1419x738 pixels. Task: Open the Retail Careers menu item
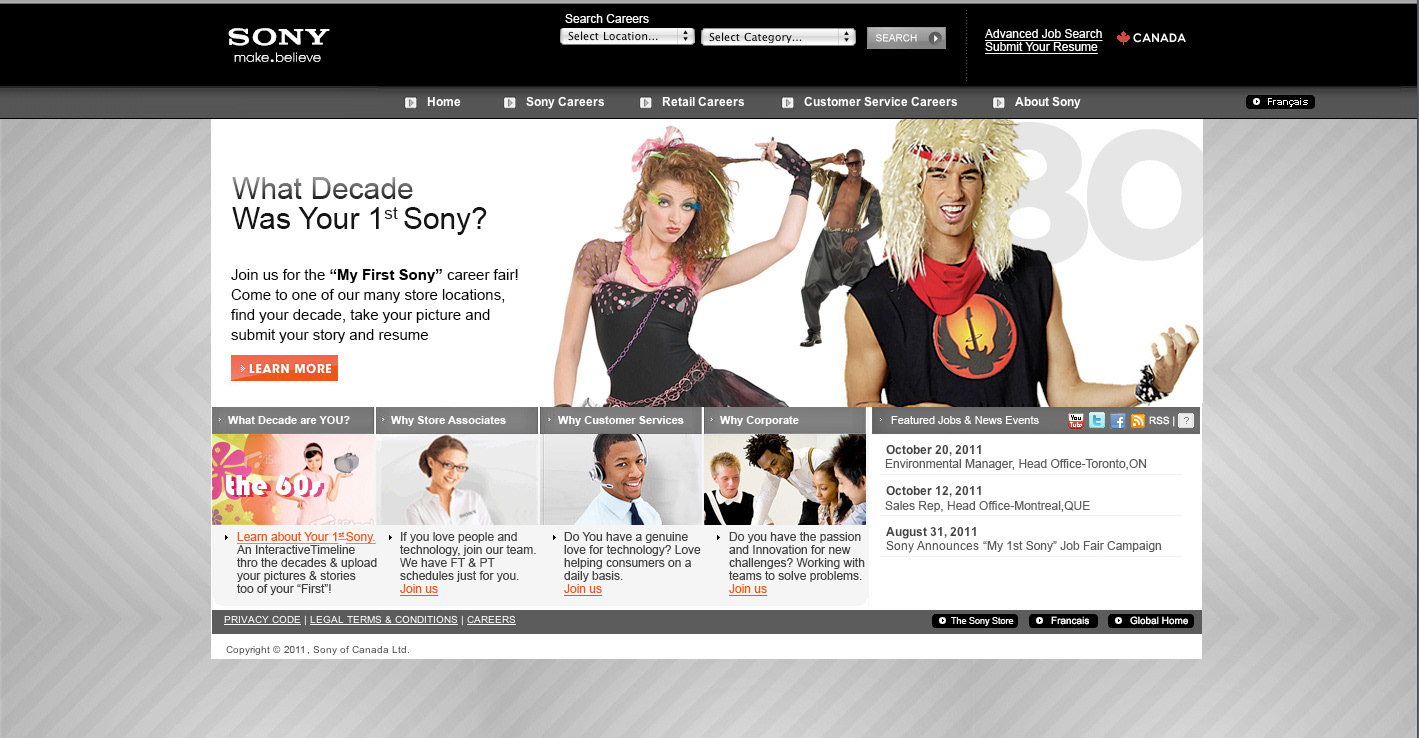[703, 102]
